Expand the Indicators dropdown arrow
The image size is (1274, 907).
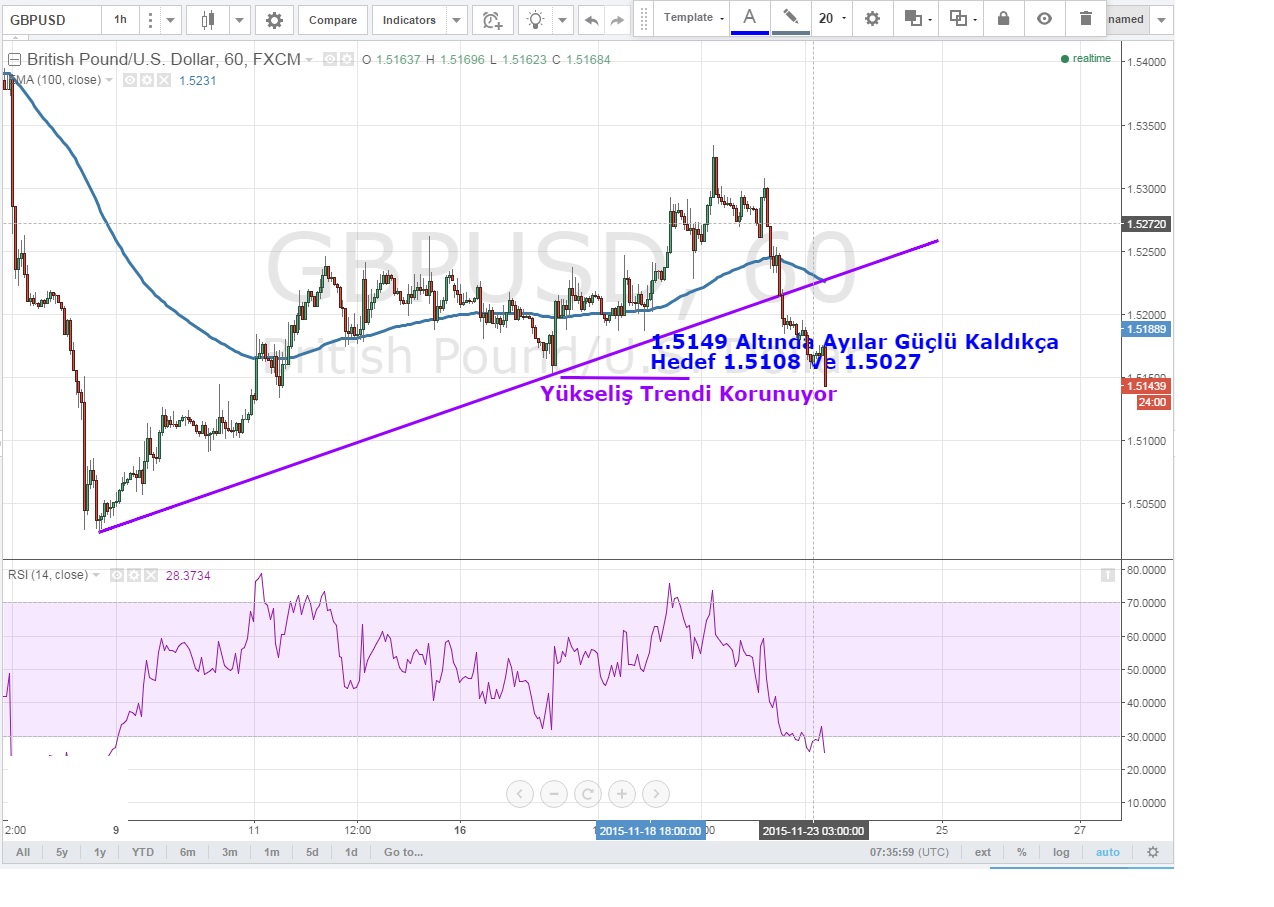tap(456, 20)
